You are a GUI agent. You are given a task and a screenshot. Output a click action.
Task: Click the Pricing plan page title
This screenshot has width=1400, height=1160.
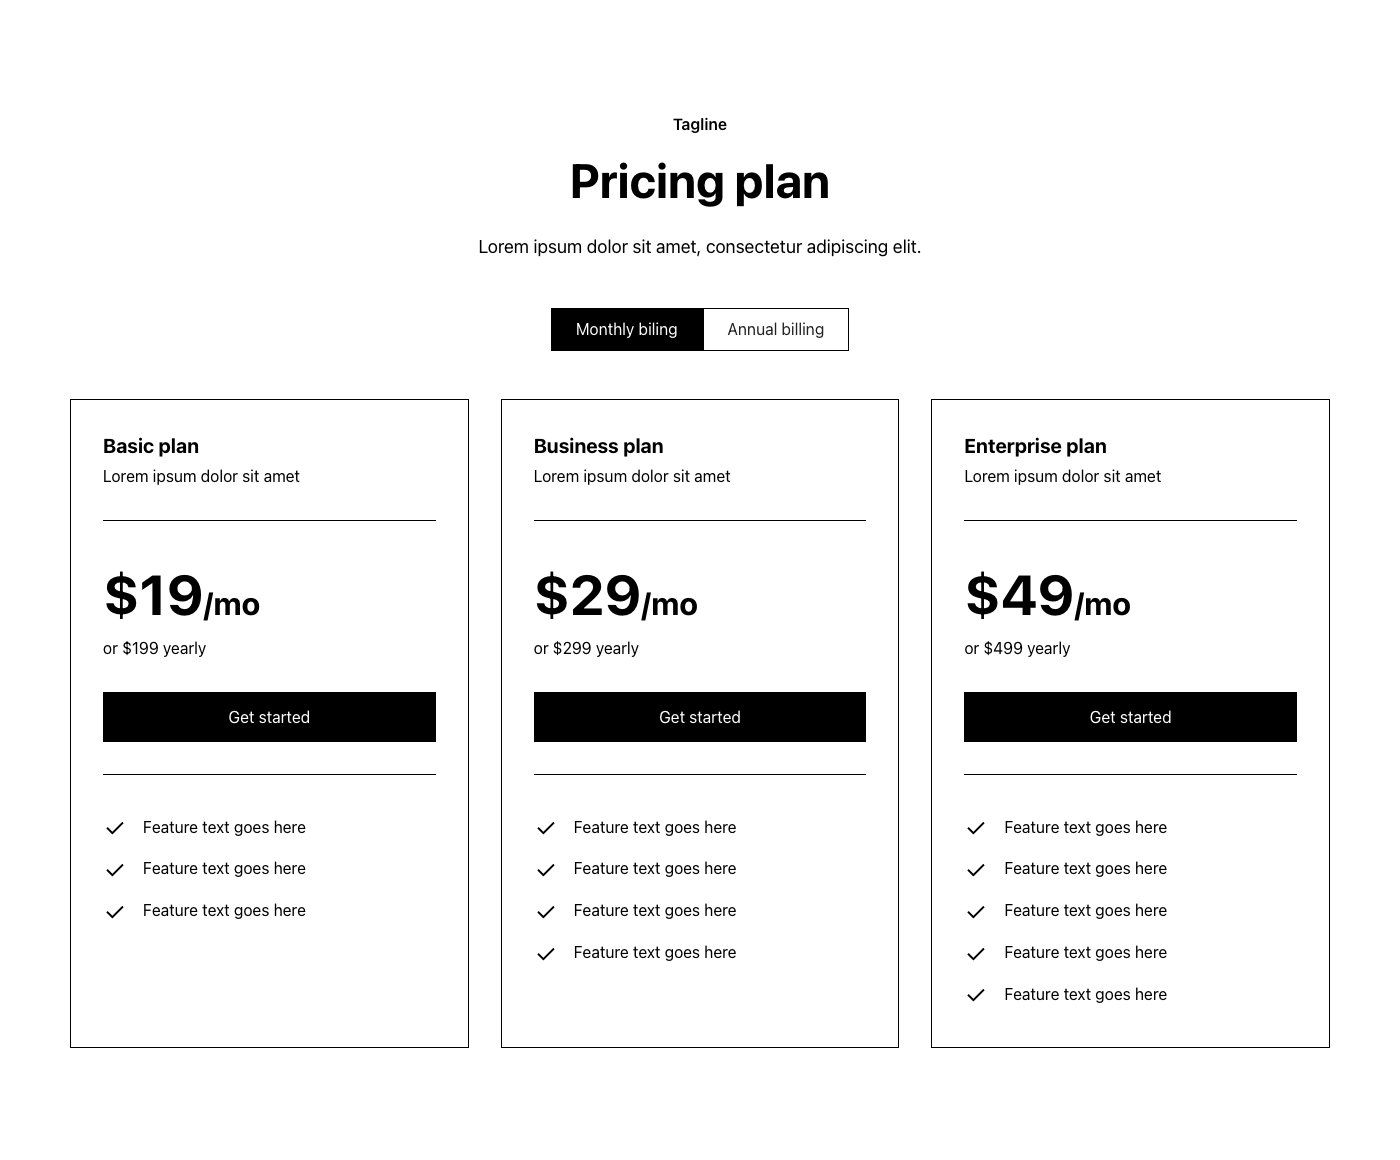click(700, 182)
